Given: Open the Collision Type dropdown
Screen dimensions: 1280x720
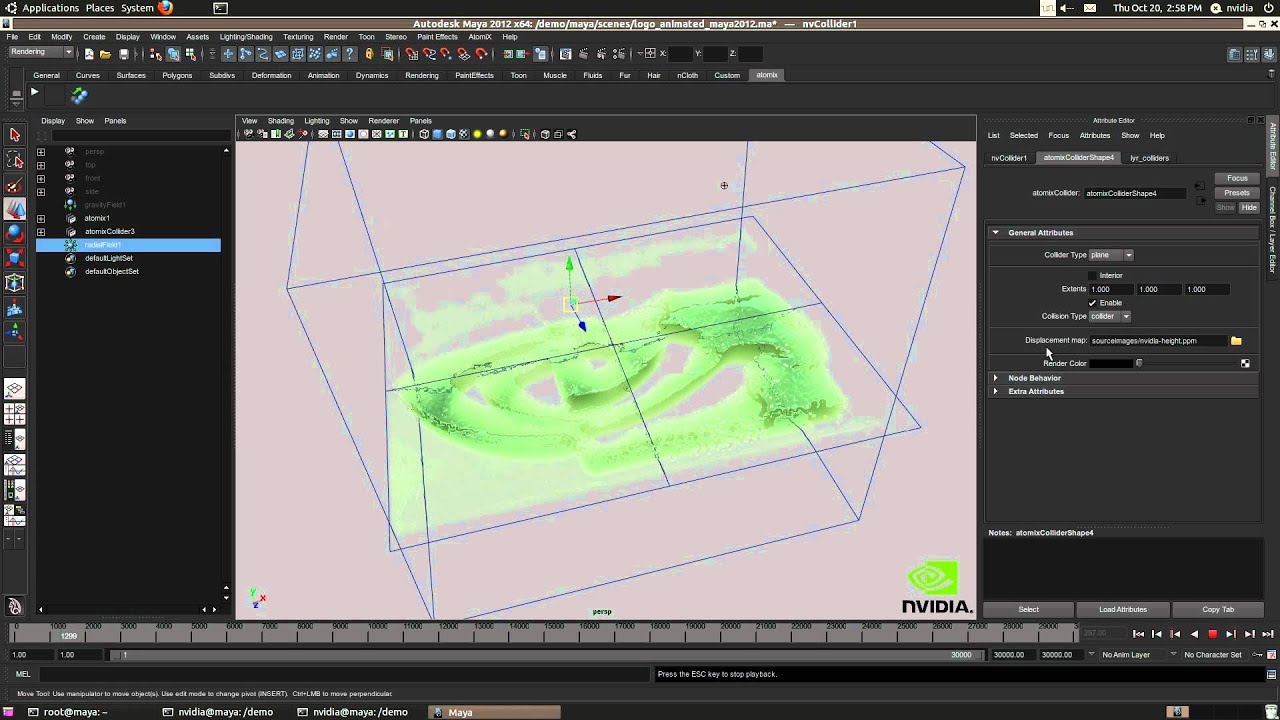Looking at the screenshot, I should click(1110, 316).
